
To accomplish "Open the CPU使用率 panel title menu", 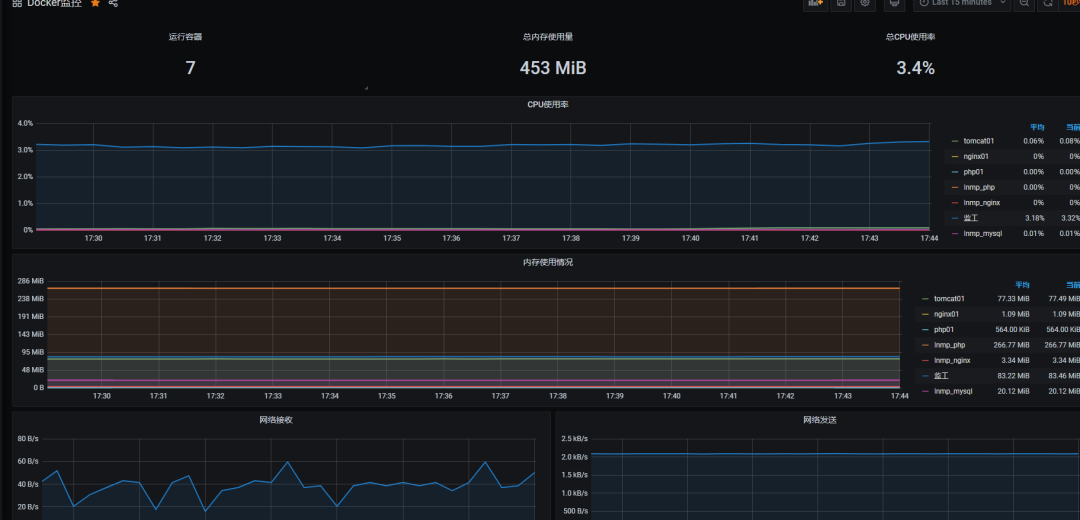I will pyautogui.click(x=547, y=105).
